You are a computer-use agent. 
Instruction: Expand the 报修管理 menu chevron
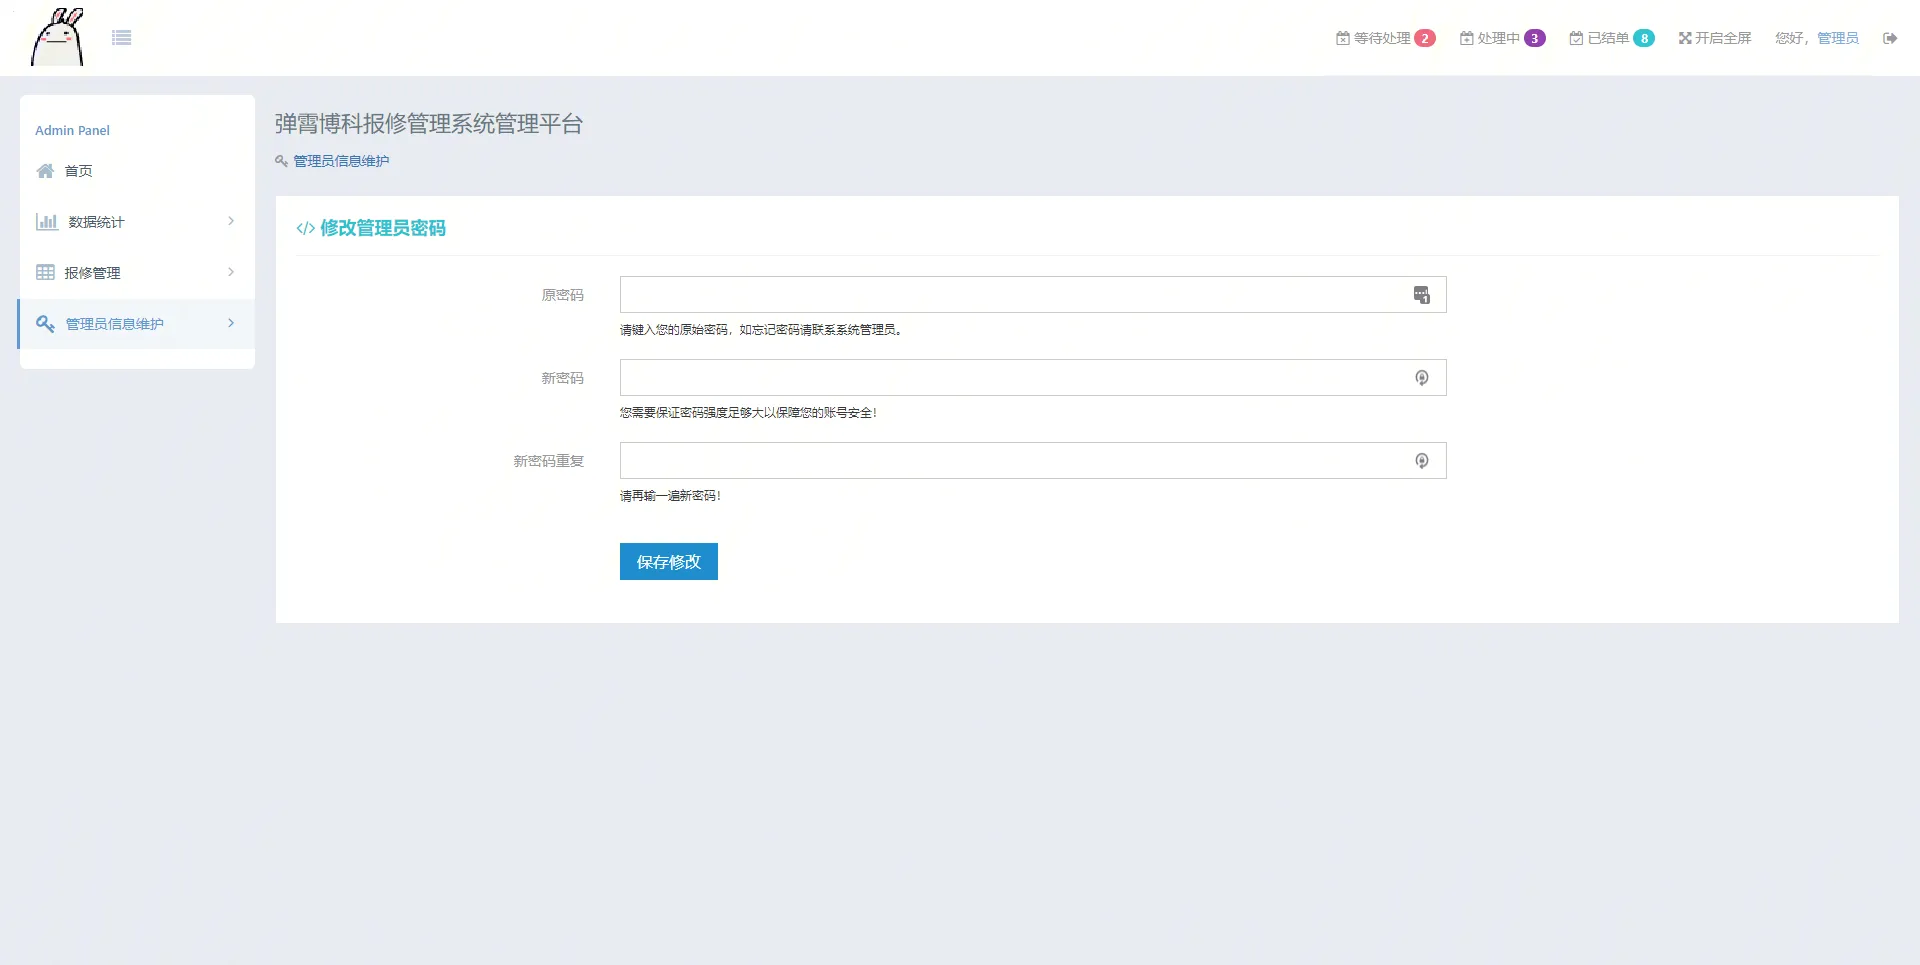coord(231,272)
